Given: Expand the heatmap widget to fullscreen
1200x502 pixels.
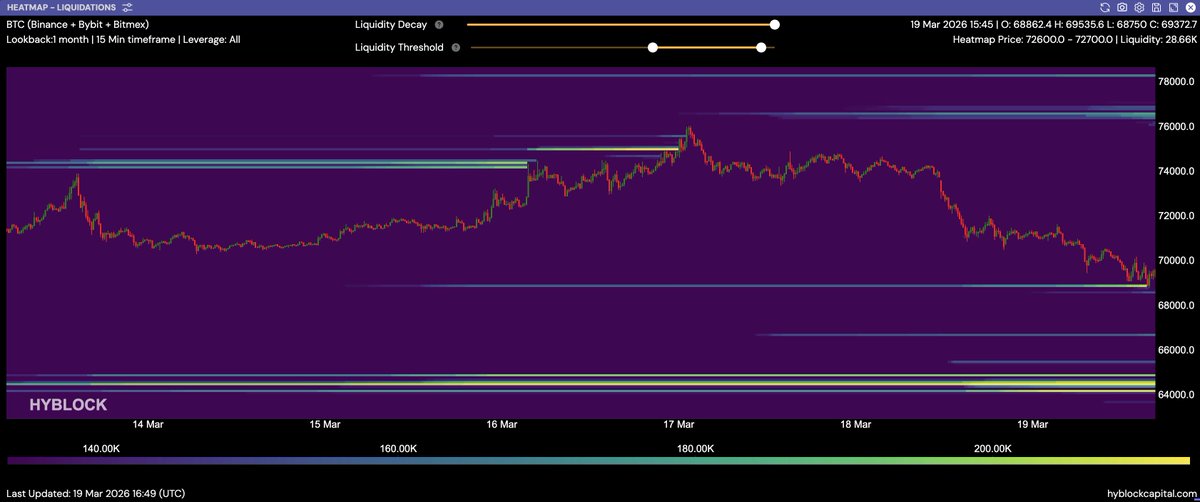Looking at the screenshot, I should [x=1173, y=7].
